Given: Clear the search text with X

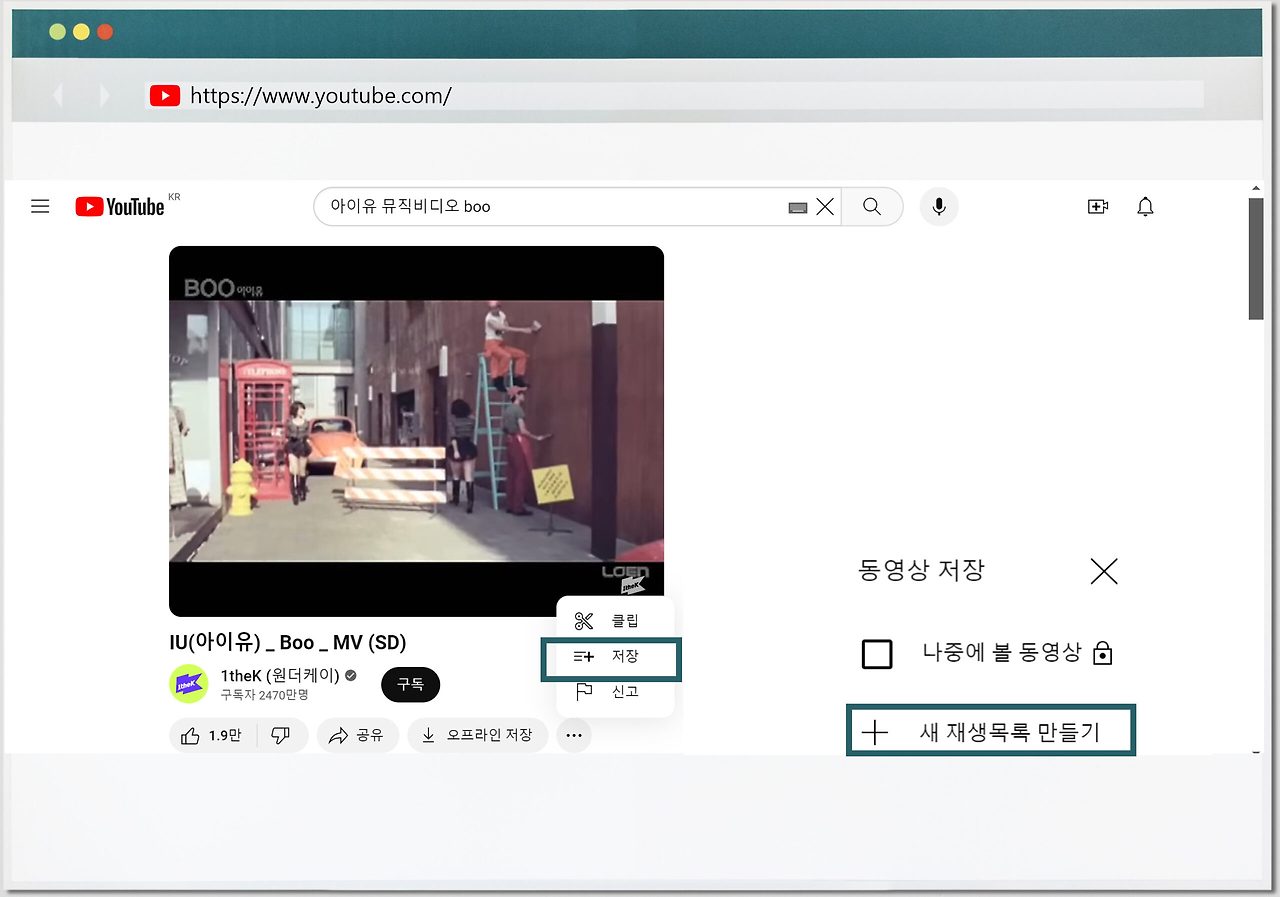Looking at the screenshot, I should (x=825, y=207).
